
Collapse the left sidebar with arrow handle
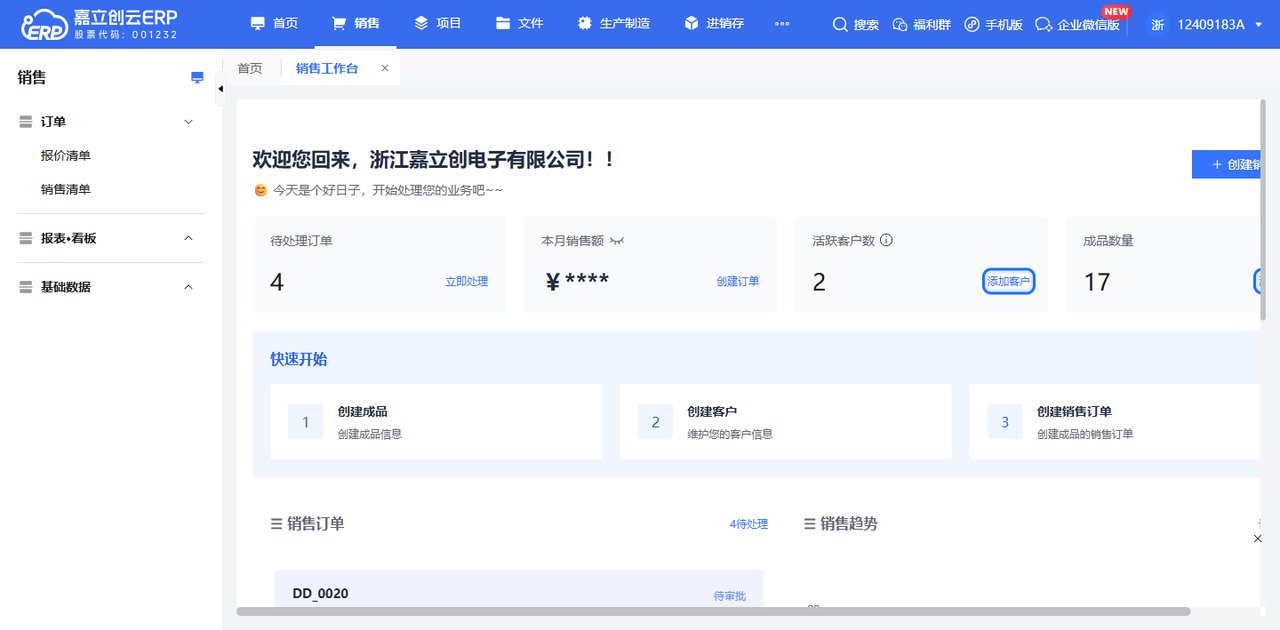220,89
